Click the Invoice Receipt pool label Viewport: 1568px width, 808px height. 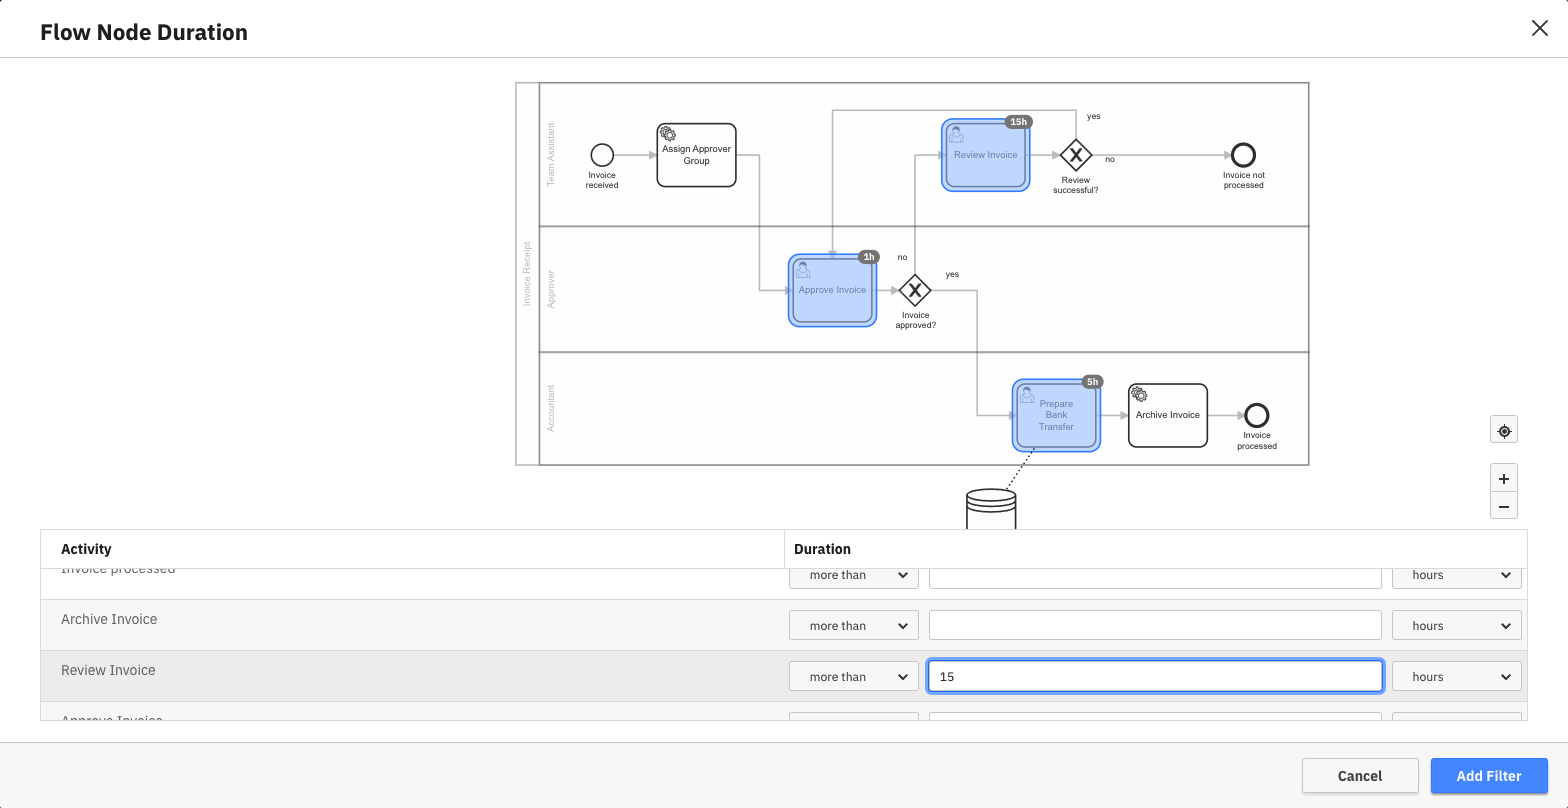click(x=527, y=273)
